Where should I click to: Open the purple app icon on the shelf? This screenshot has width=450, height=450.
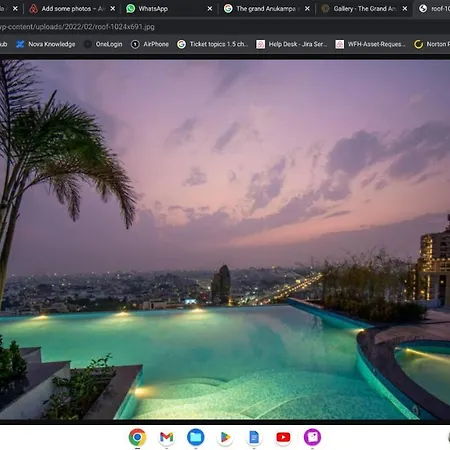[x=312, y=437]
